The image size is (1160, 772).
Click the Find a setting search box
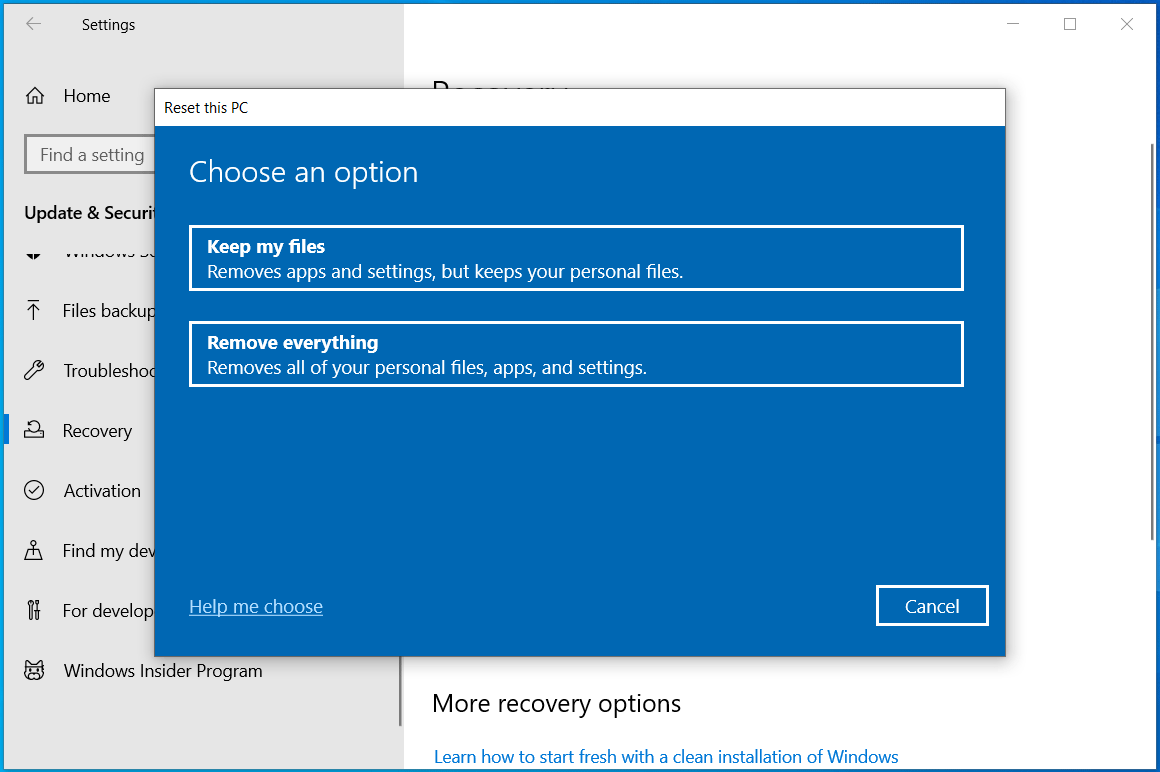[x=91, y=154]
